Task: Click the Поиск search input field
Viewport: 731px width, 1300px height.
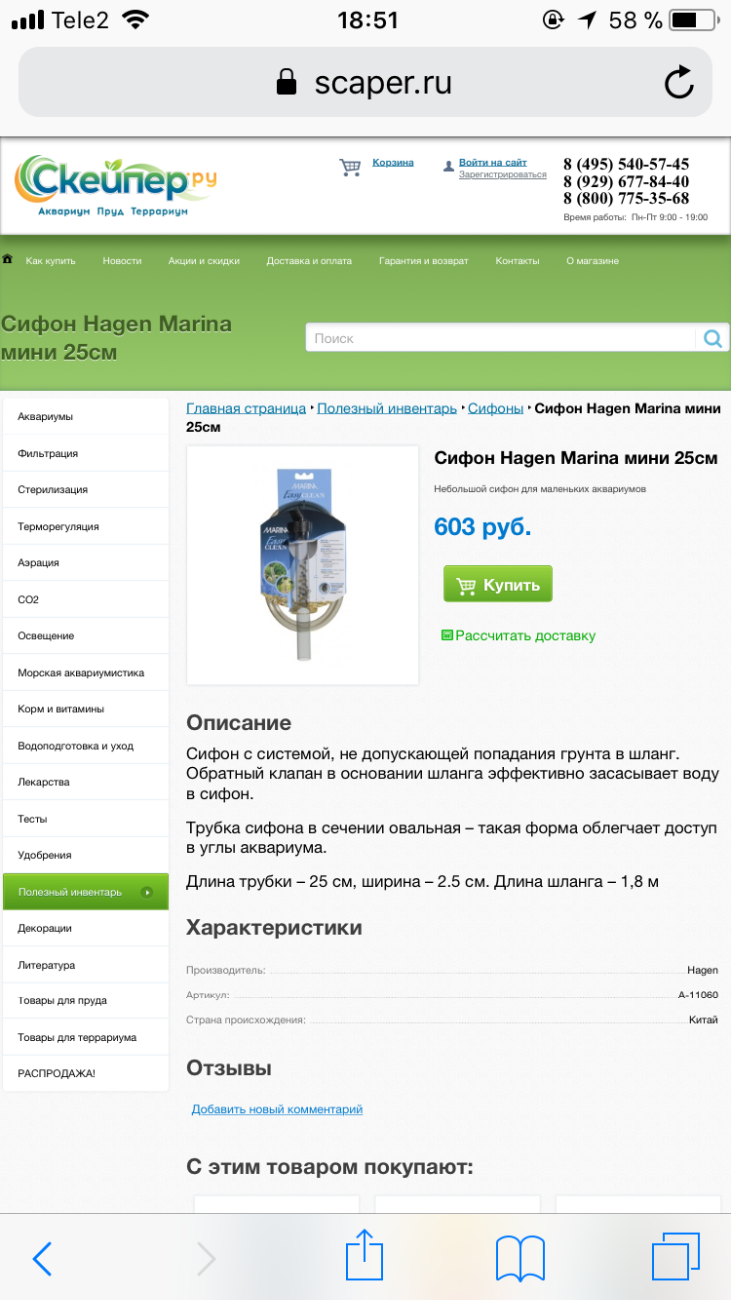Action: [500, 338]
